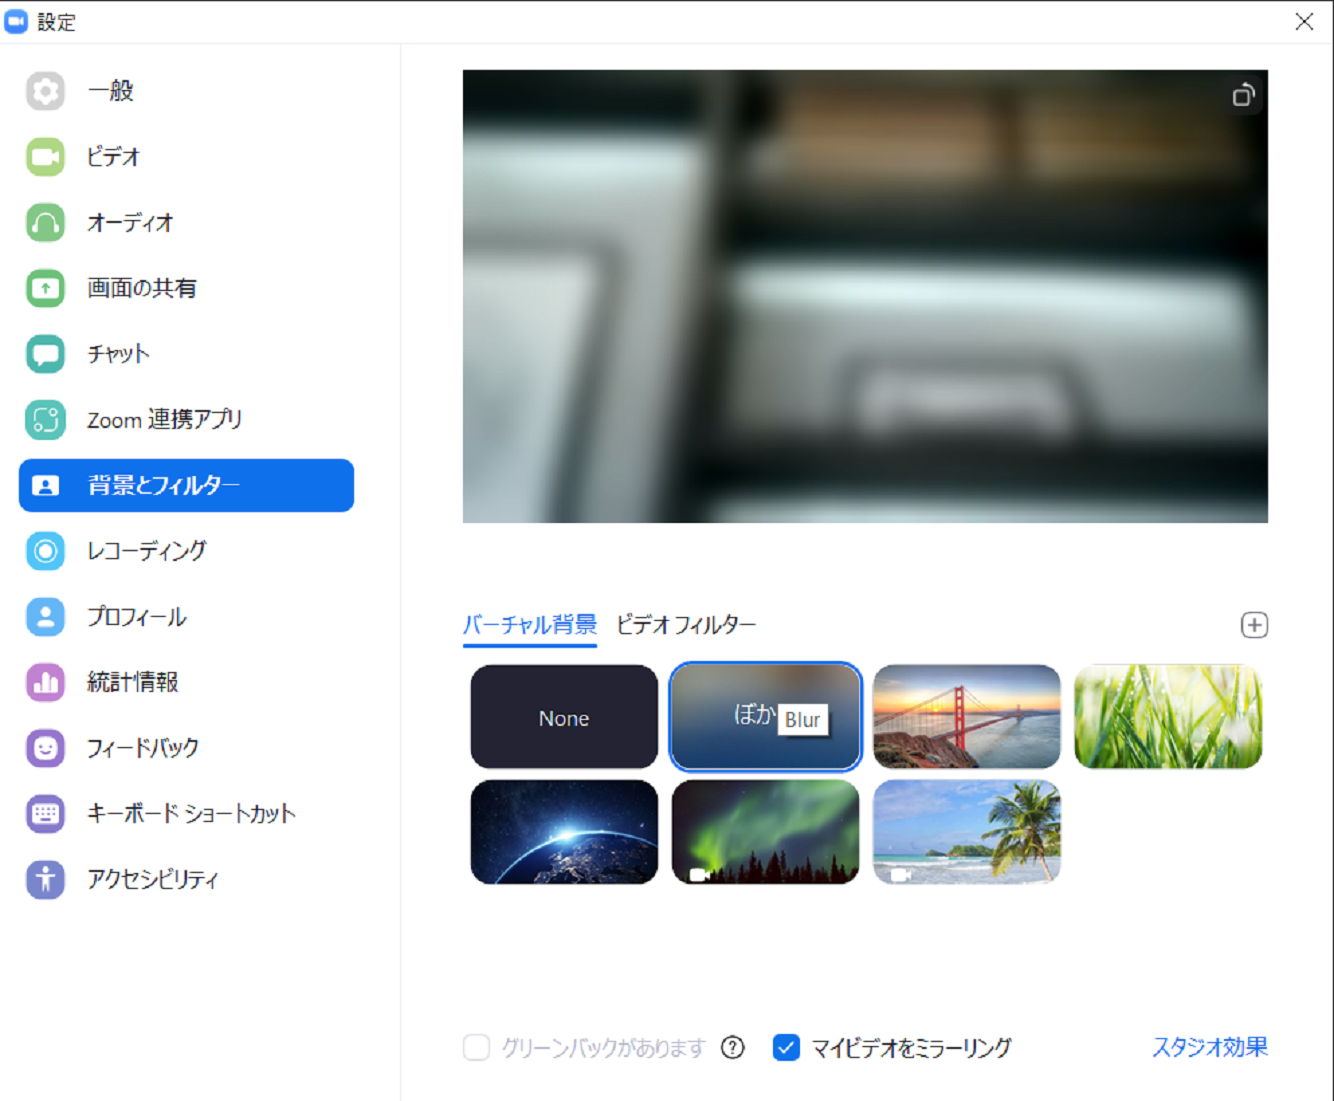Rotate the video preview using corner icon

point(1243,95)
